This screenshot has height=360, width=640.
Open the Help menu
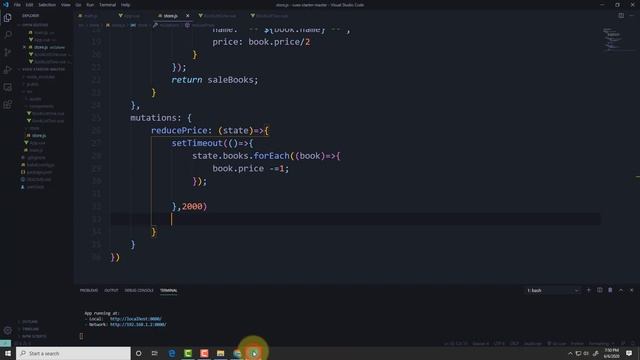125,5
